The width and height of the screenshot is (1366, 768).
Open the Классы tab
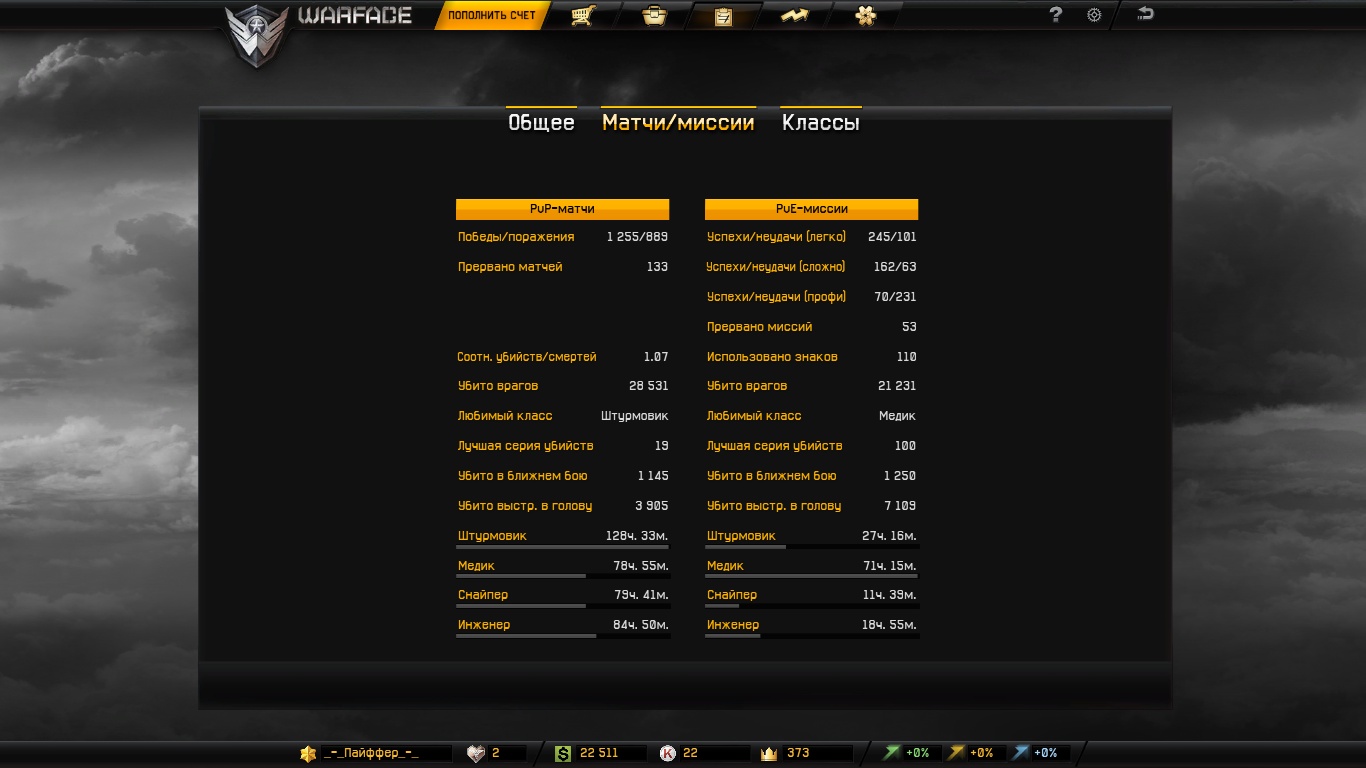[820, 122]
